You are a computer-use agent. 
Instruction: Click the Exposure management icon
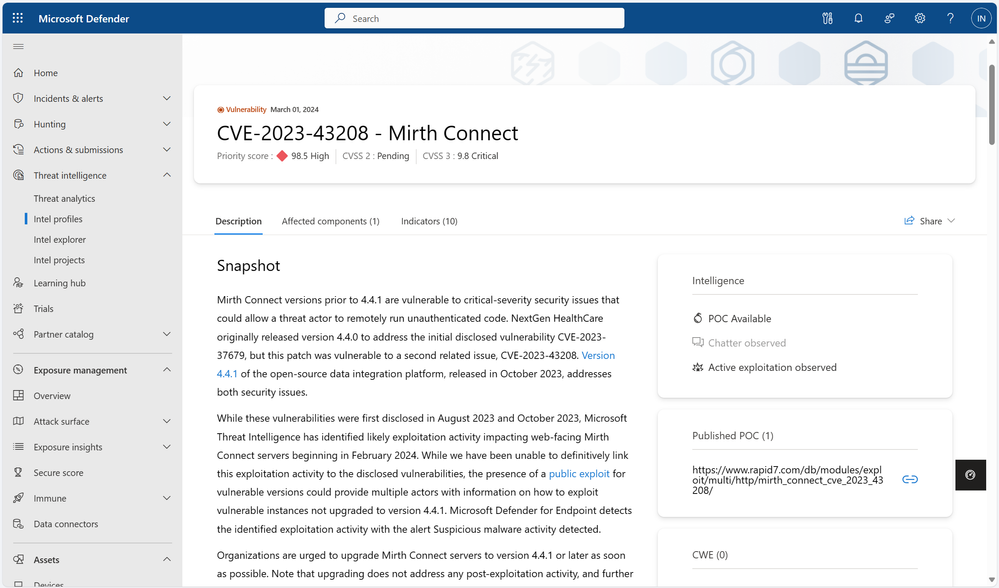click(x=18, y=369)
